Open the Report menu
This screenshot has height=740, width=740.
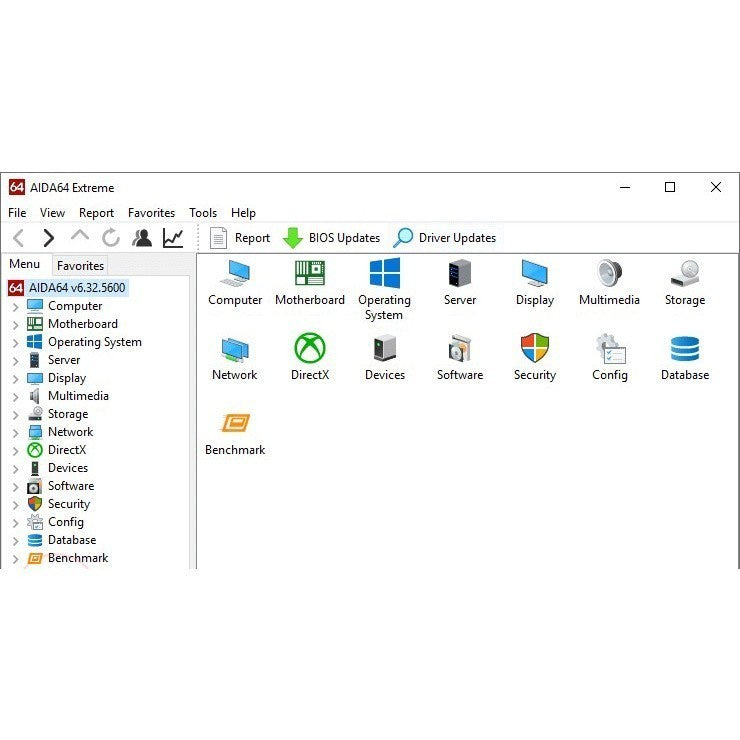coord(96,213)
